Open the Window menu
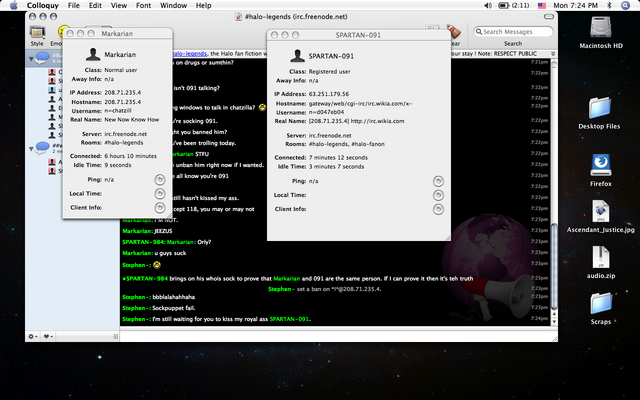The height and width of the screenshot is (400, 640). tap(173, 5)
